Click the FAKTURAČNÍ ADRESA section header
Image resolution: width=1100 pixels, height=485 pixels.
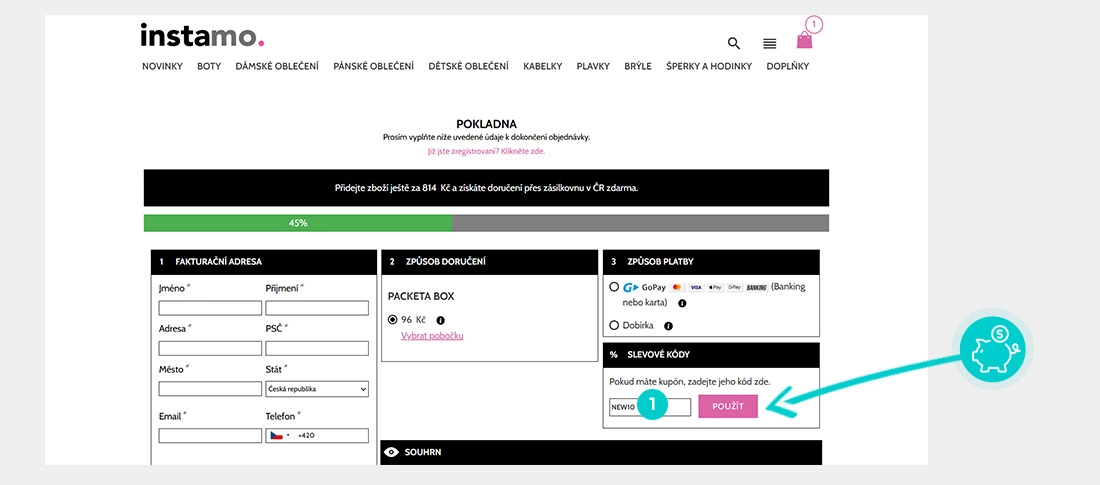[264, 262]
